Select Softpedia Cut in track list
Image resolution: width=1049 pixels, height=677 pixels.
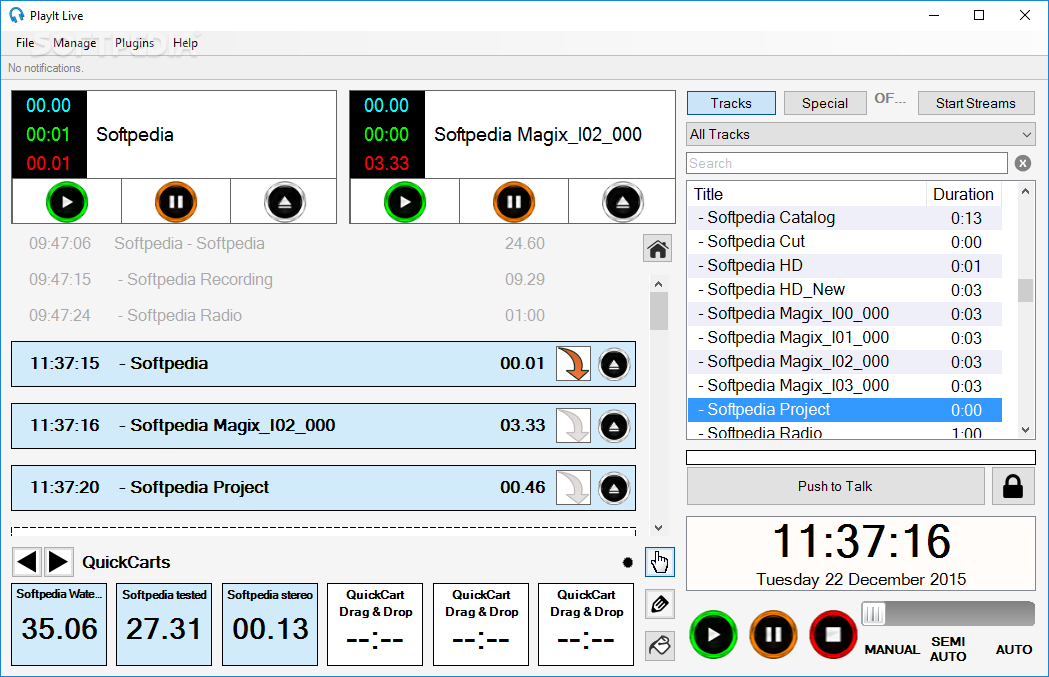point(845,242)
